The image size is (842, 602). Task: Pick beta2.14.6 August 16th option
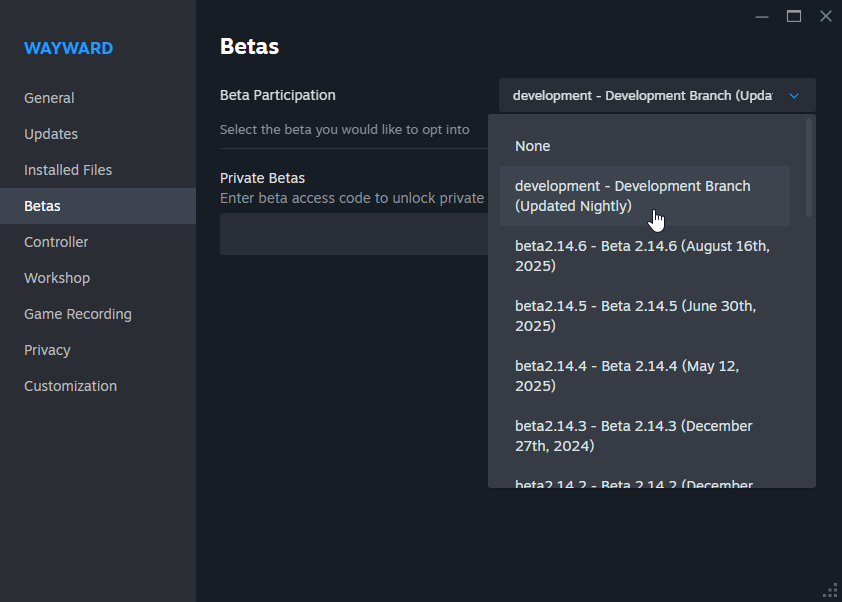click(644, 256)
